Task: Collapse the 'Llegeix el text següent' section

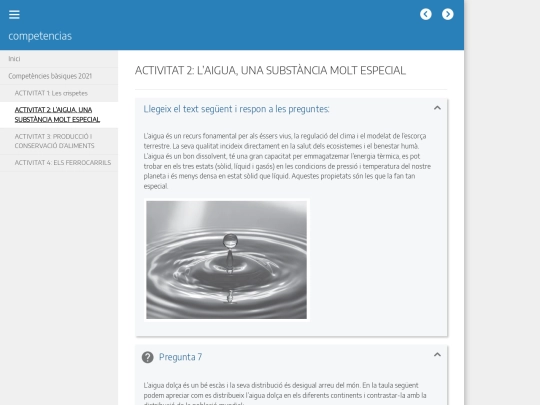Action: 437,108
